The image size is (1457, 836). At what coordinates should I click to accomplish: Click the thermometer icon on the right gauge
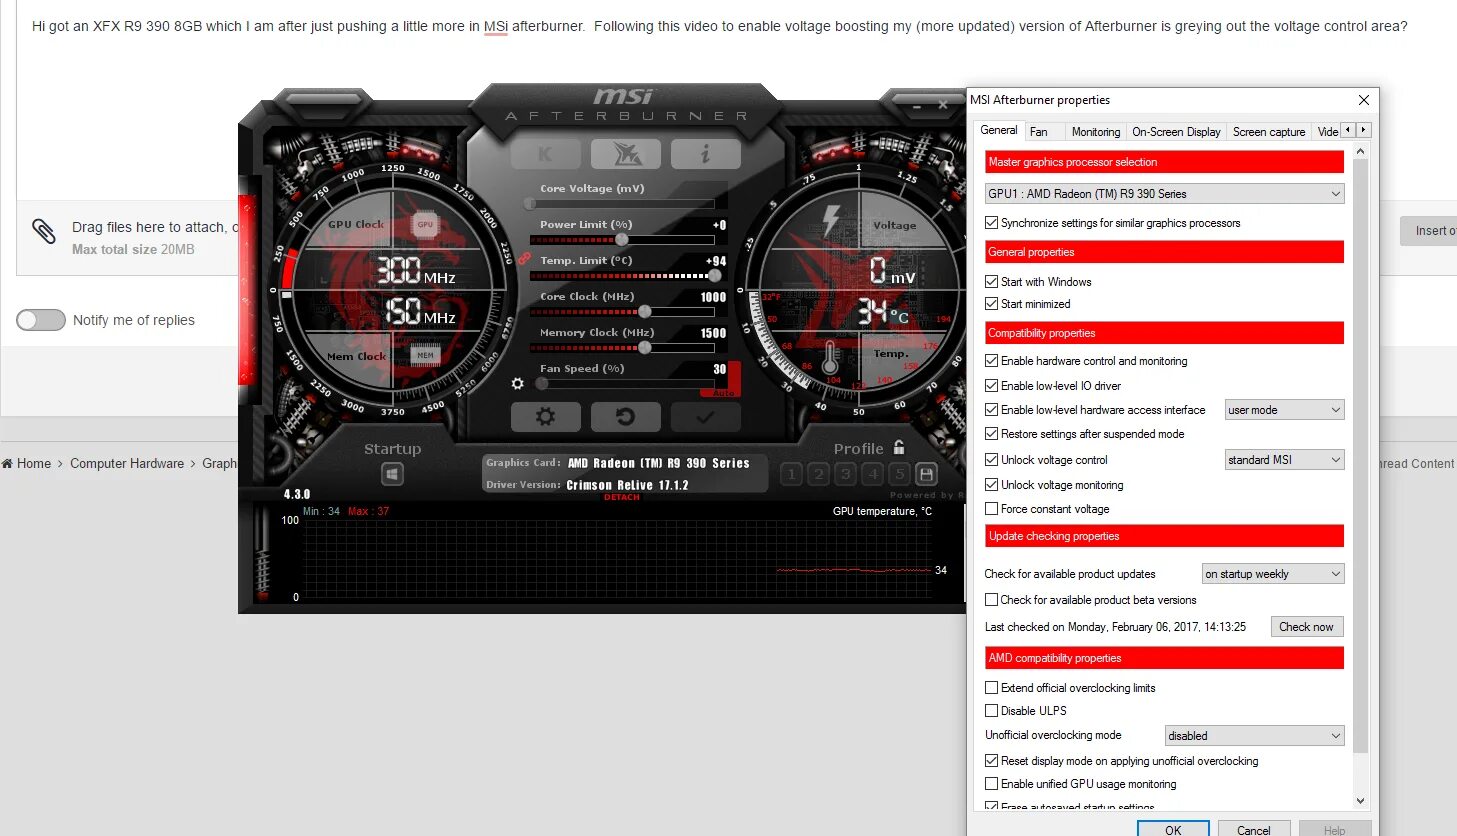click(x=830, y=357)
